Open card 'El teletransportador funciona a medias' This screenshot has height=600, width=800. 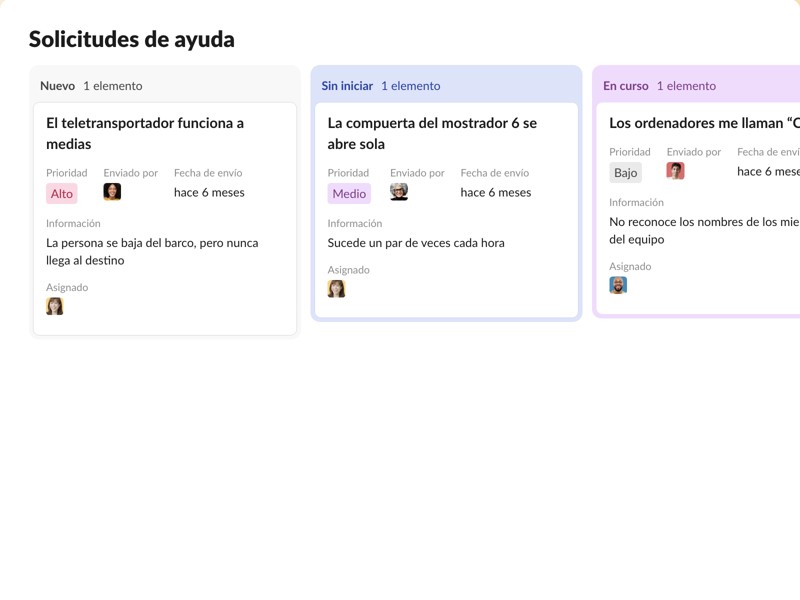[x=145, y=133]
